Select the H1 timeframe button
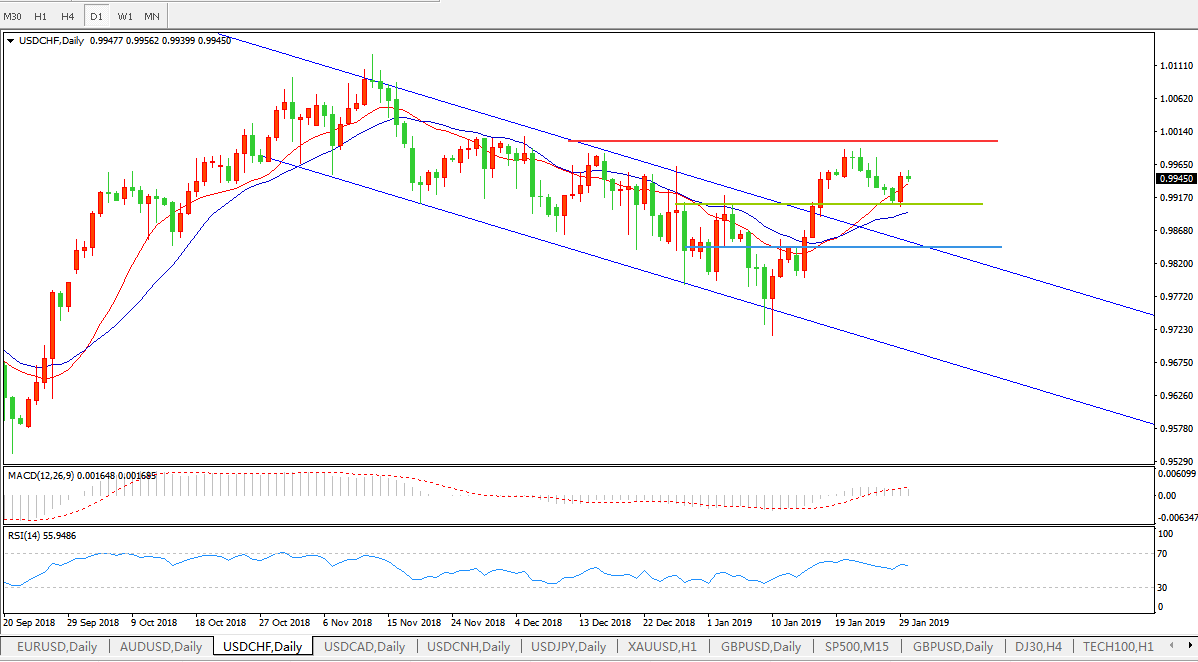The height and width of the screenshot is (662, 1198). coord(41,16)
